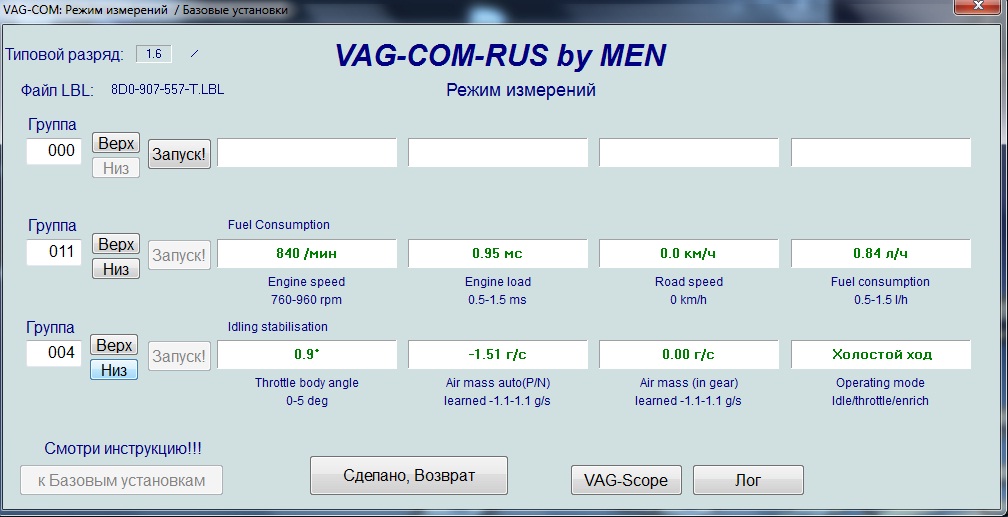Click the Idle/throttle/enrich text
The height and width of the screenshot is (517, 1008).
pyautogui.click(x=880, y=401)
